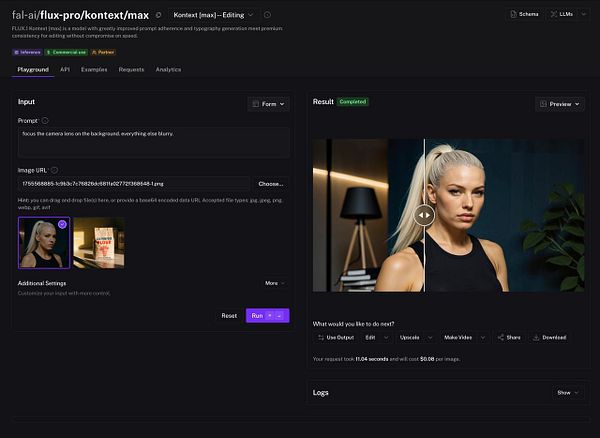
Task: Click the info icon beside the model selector
Action: click(x=267, y=15)
